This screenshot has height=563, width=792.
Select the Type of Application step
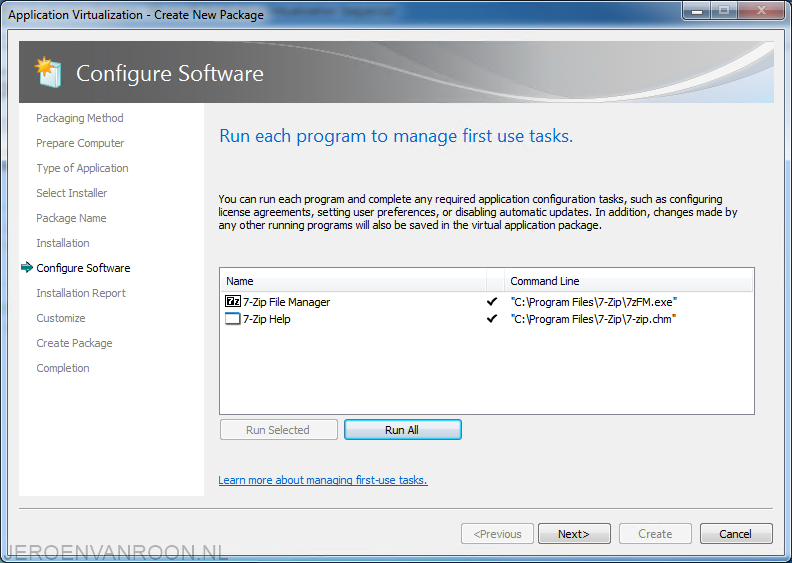(x=82, y=168)
